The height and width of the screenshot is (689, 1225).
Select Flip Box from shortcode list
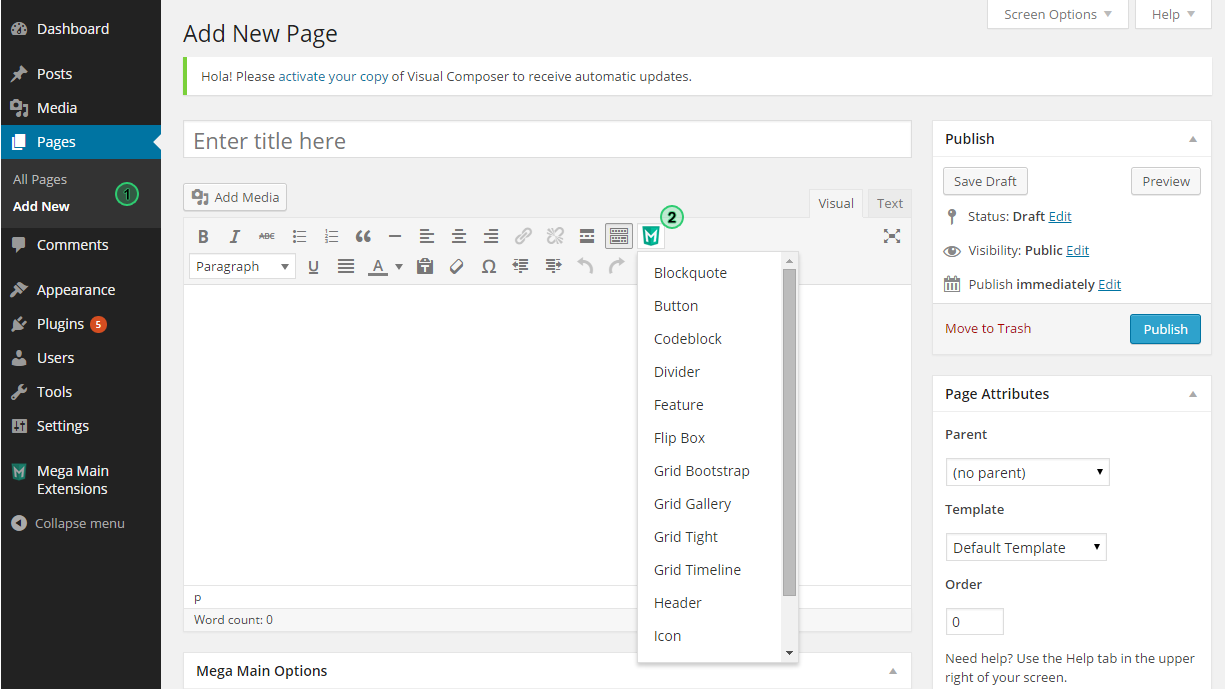click(679, 438)
